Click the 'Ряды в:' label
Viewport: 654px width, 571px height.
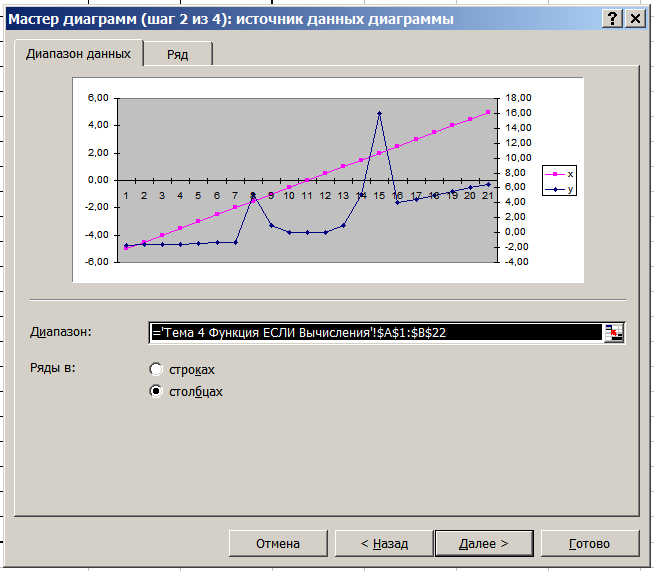(53, 368)
